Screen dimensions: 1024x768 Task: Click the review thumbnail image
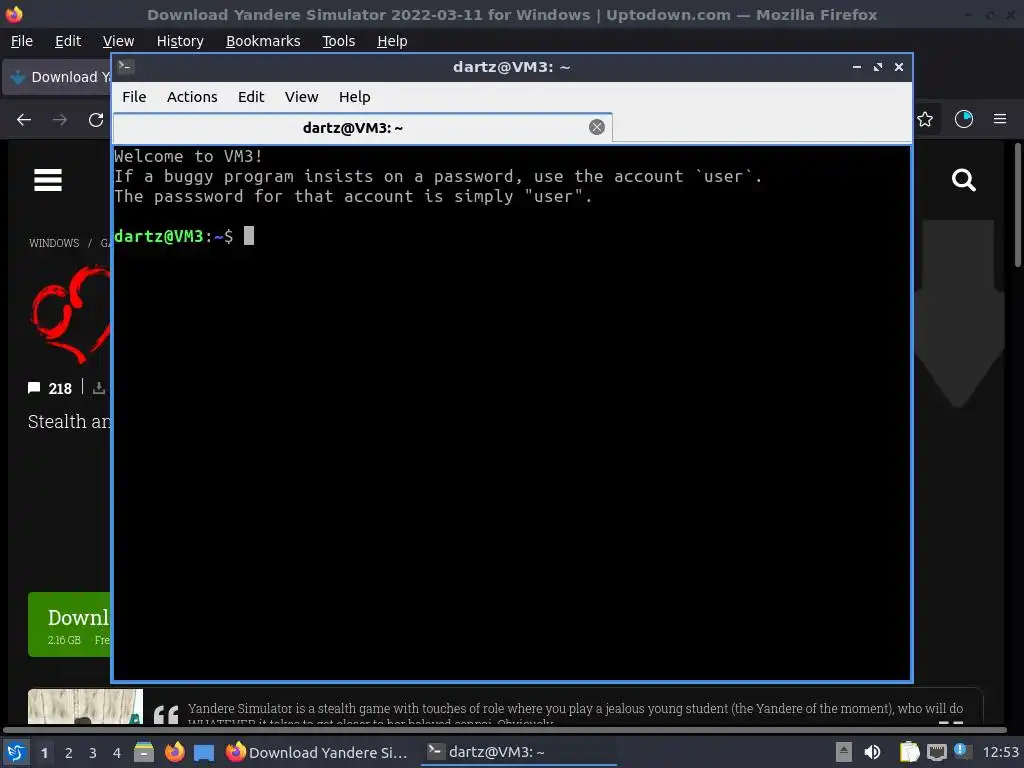pyautogui.click(x=85, y=706)
